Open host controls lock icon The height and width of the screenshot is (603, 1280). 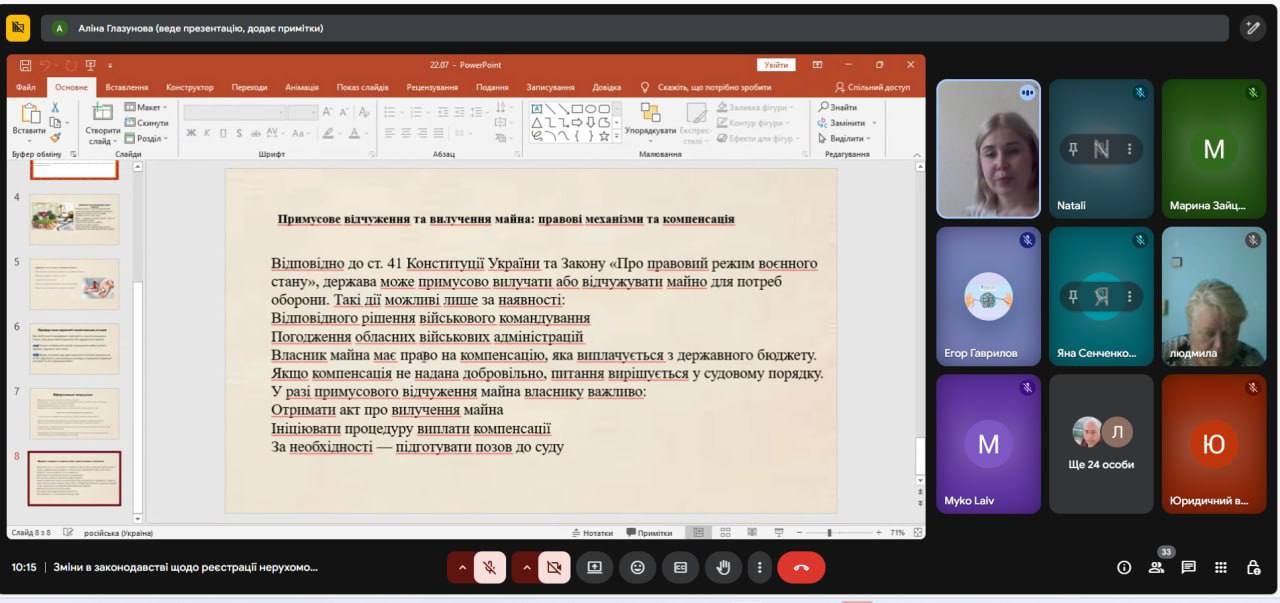[1253, 567]
